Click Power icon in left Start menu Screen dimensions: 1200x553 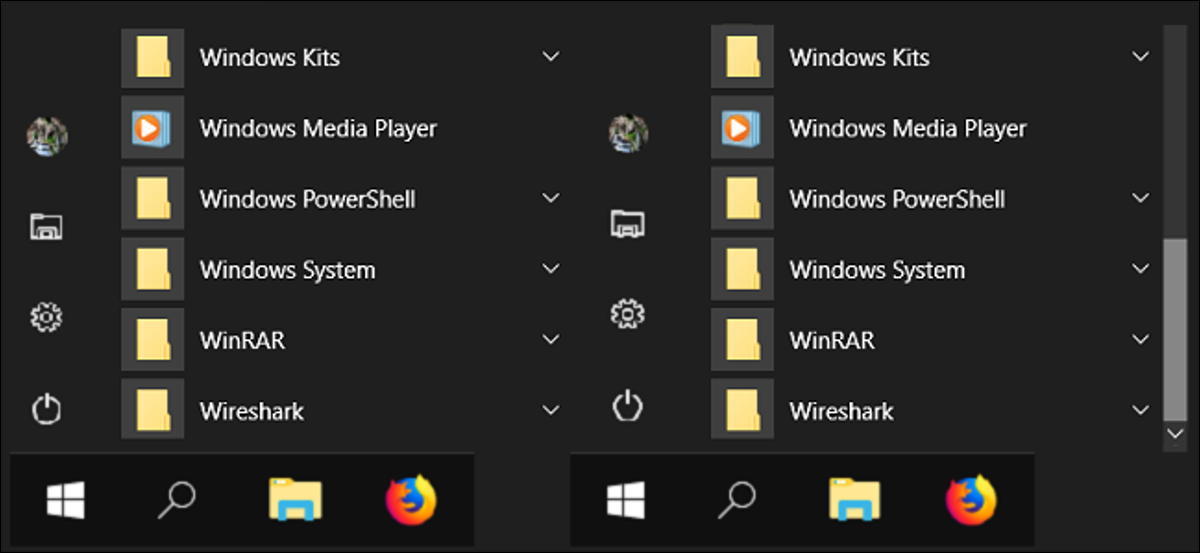[x=47, y=409]
